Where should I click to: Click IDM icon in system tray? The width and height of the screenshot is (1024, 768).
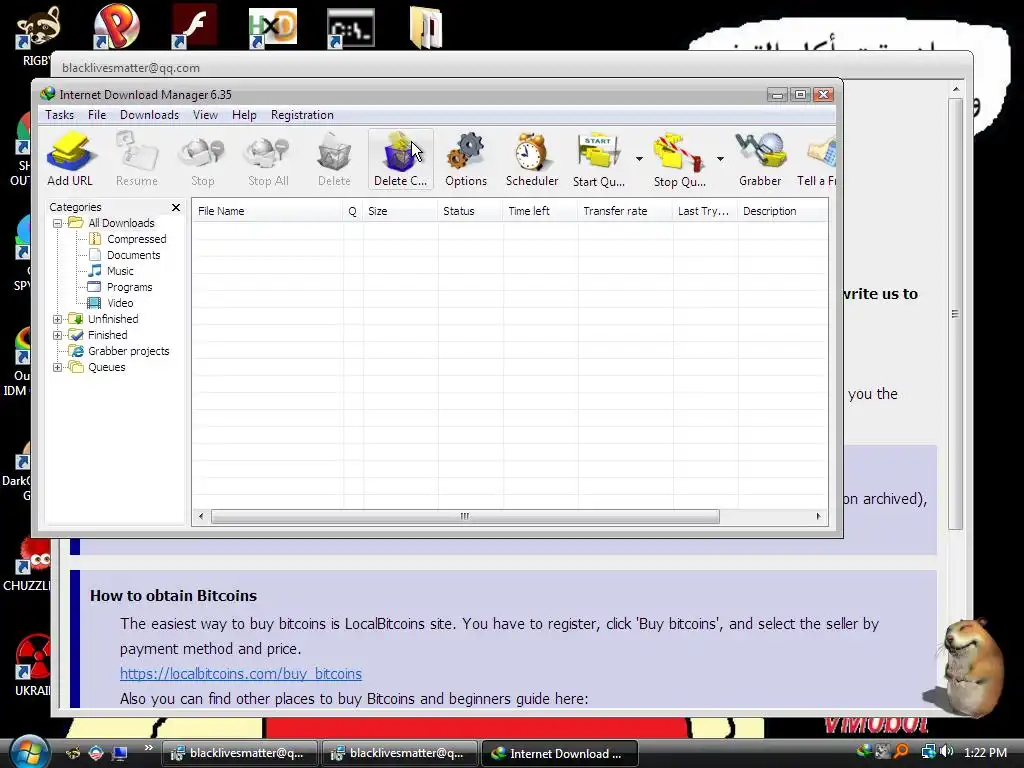864,752
